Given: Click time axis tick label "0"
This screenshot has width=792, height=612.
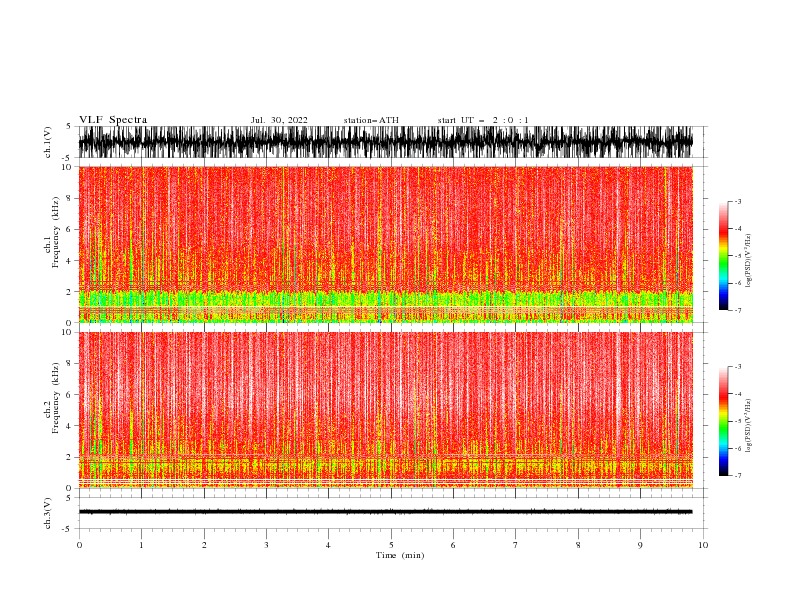Looking at the screenshot, I should [x=79, y=545].
